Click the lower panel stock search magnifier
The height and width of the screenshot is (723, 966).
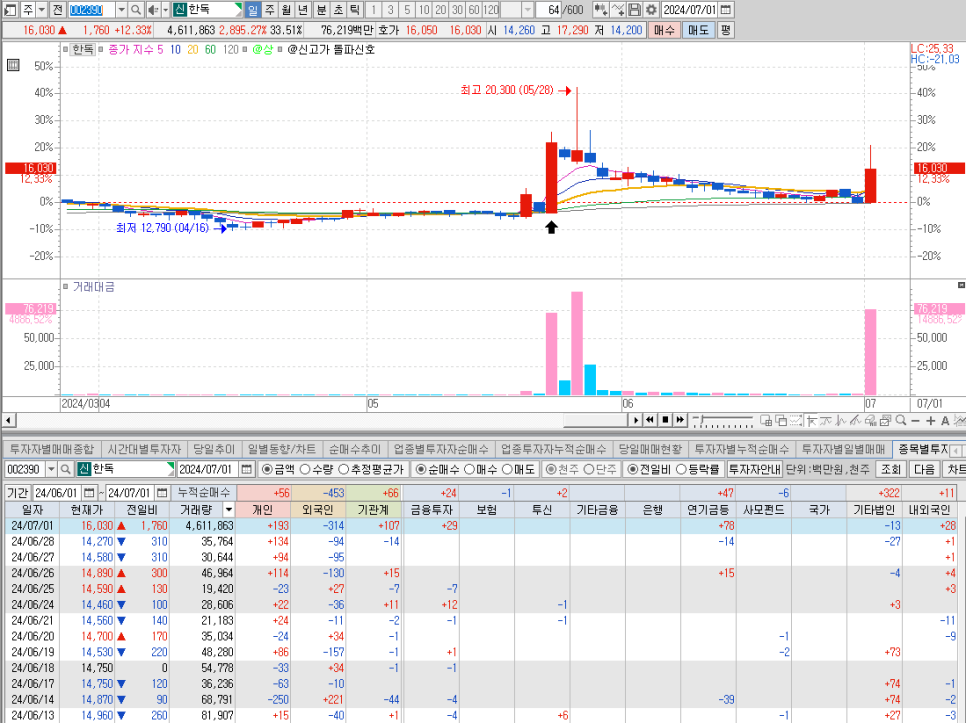point(65,469)
